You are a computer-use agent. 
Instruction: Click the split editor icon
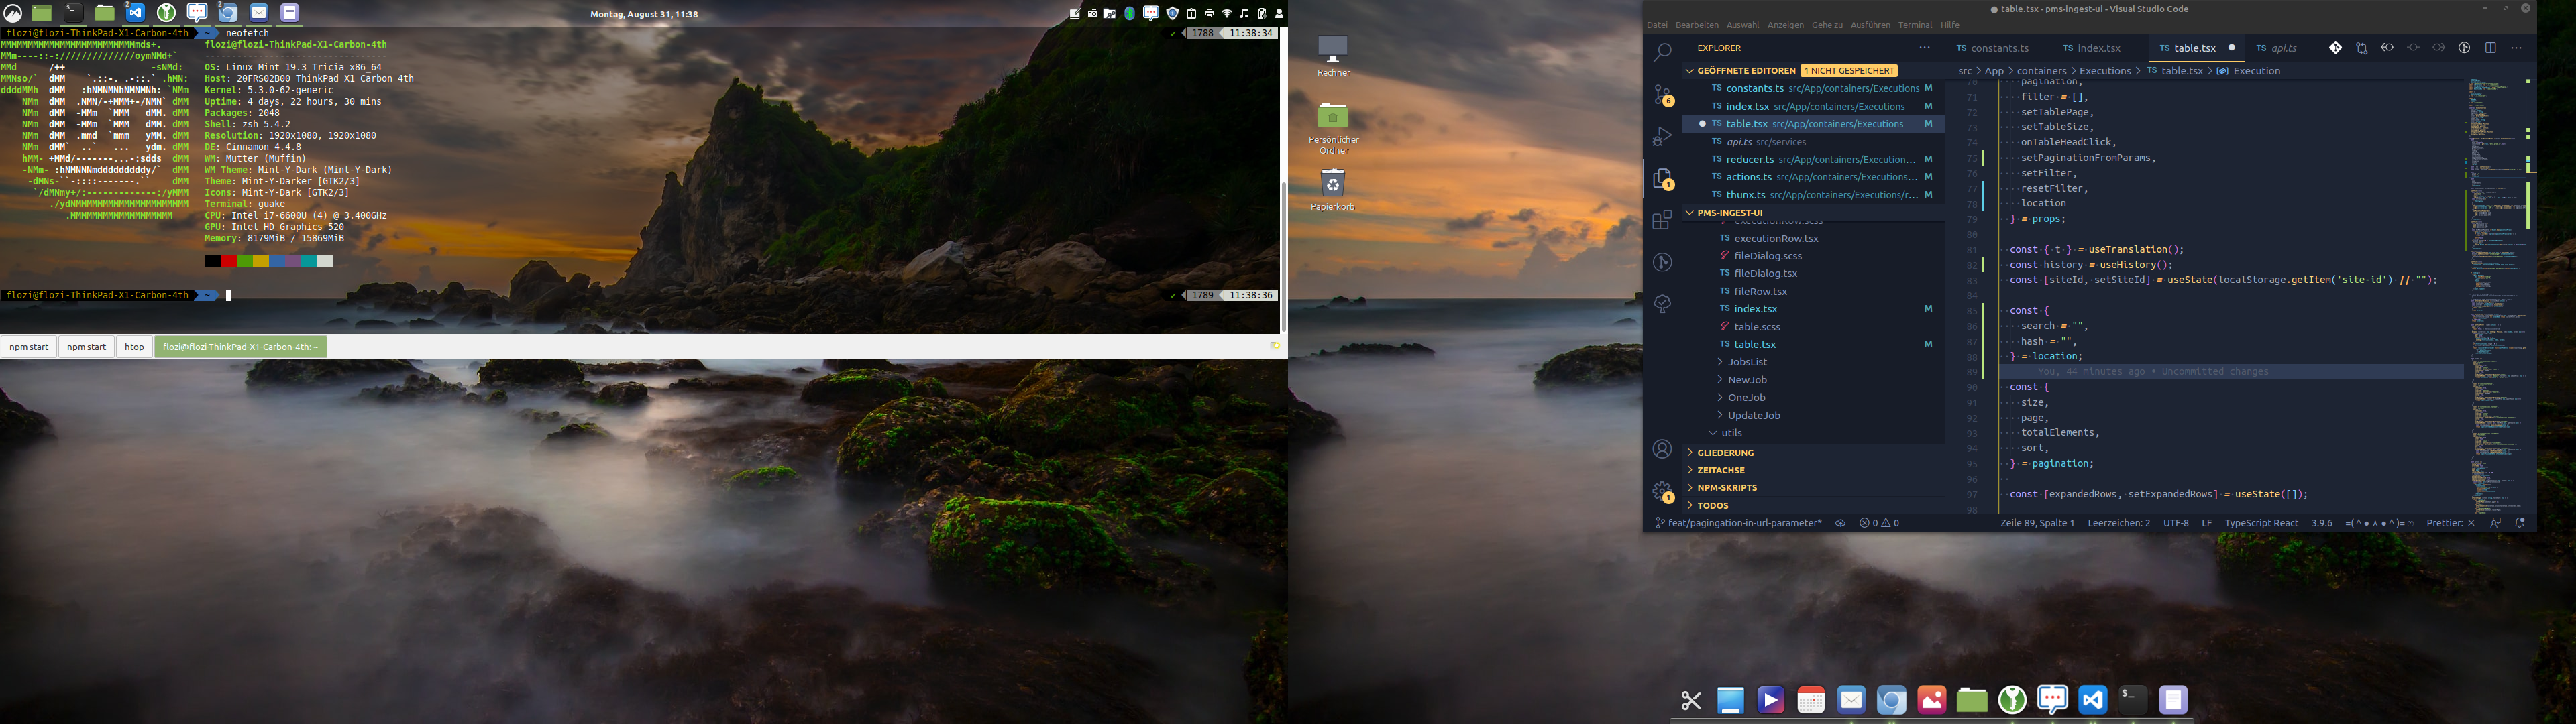(x=2490, y=48)
